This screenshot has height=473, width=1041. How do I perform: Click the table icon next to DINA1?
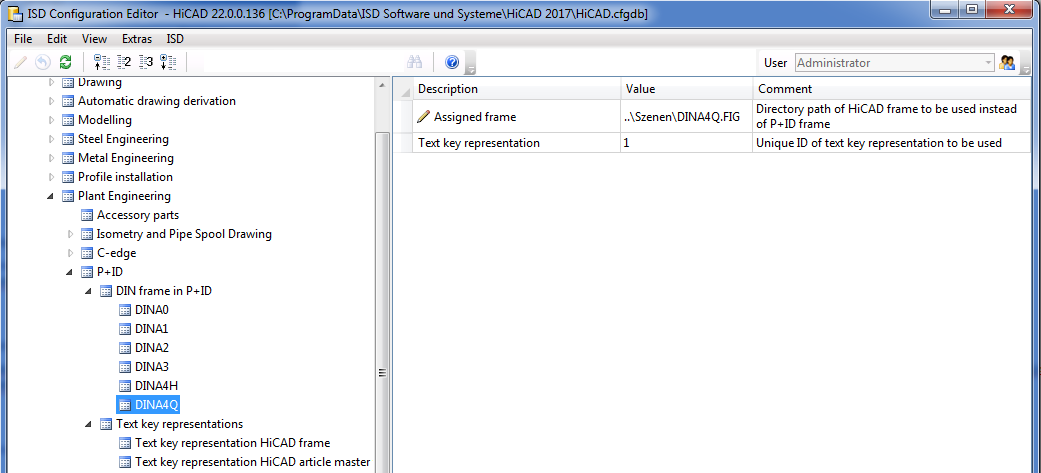point(125,329)
